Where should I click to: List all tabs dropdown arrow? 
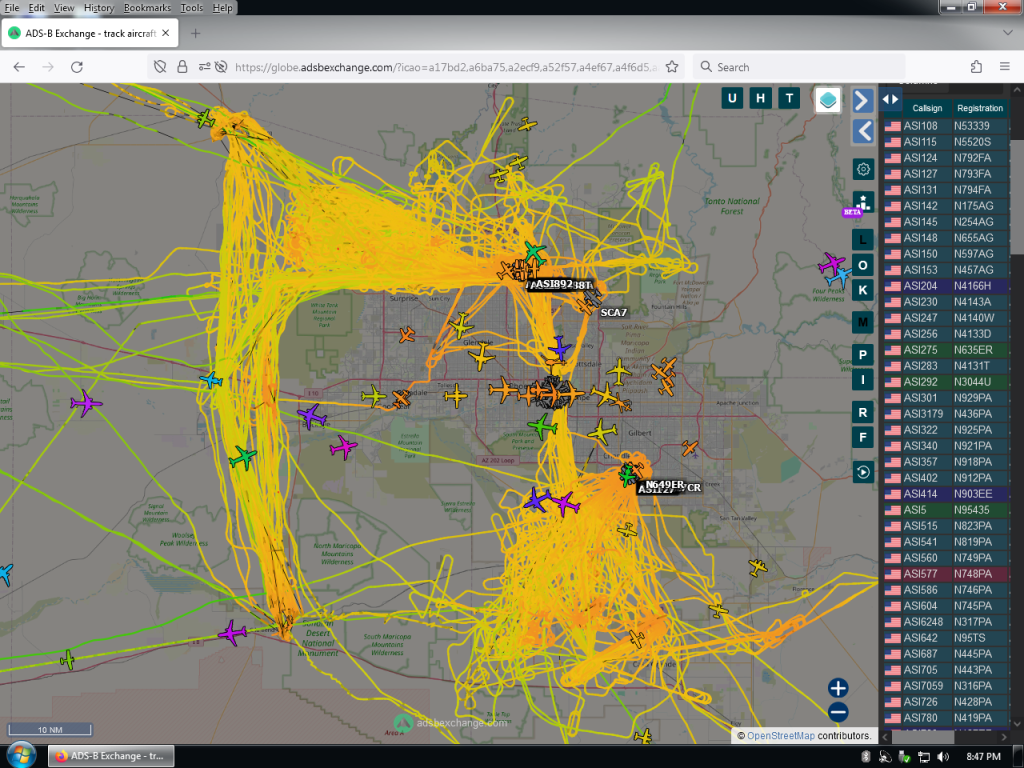pos(1007,33)
